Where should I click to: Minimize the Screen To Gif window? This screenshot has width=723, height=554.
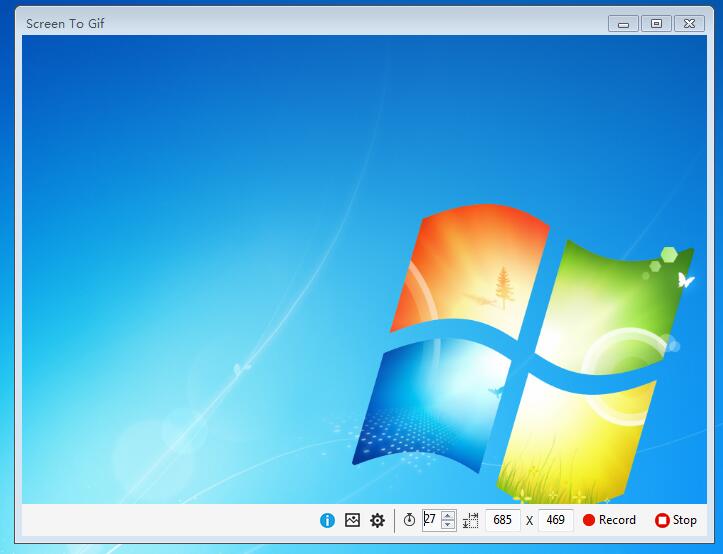[x=623, y=24]
